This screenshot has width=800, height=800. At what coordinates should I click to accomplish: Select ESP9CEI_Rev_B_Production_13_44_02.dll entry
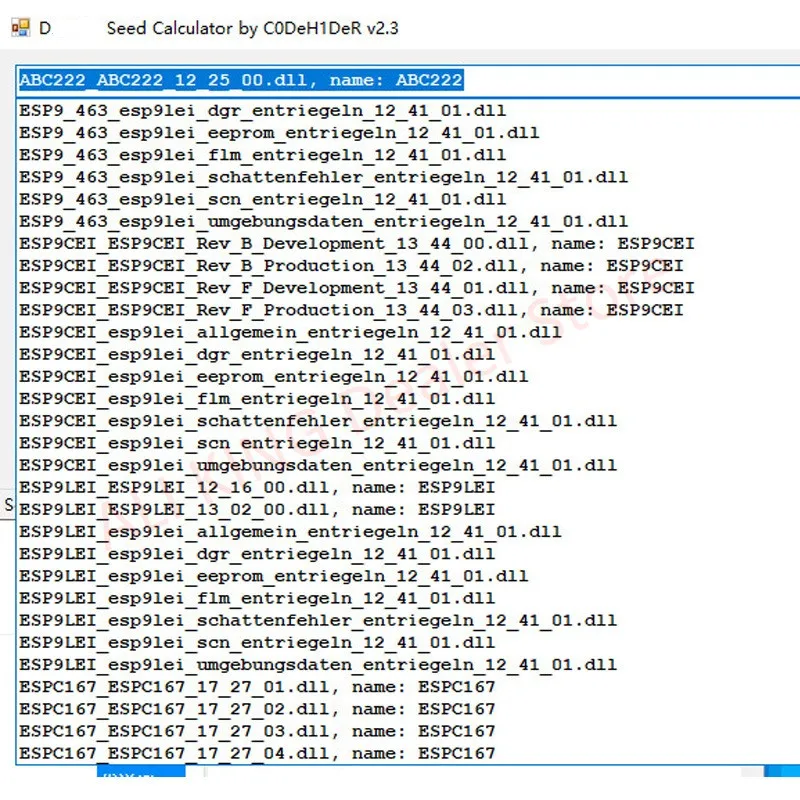point(351,266)
